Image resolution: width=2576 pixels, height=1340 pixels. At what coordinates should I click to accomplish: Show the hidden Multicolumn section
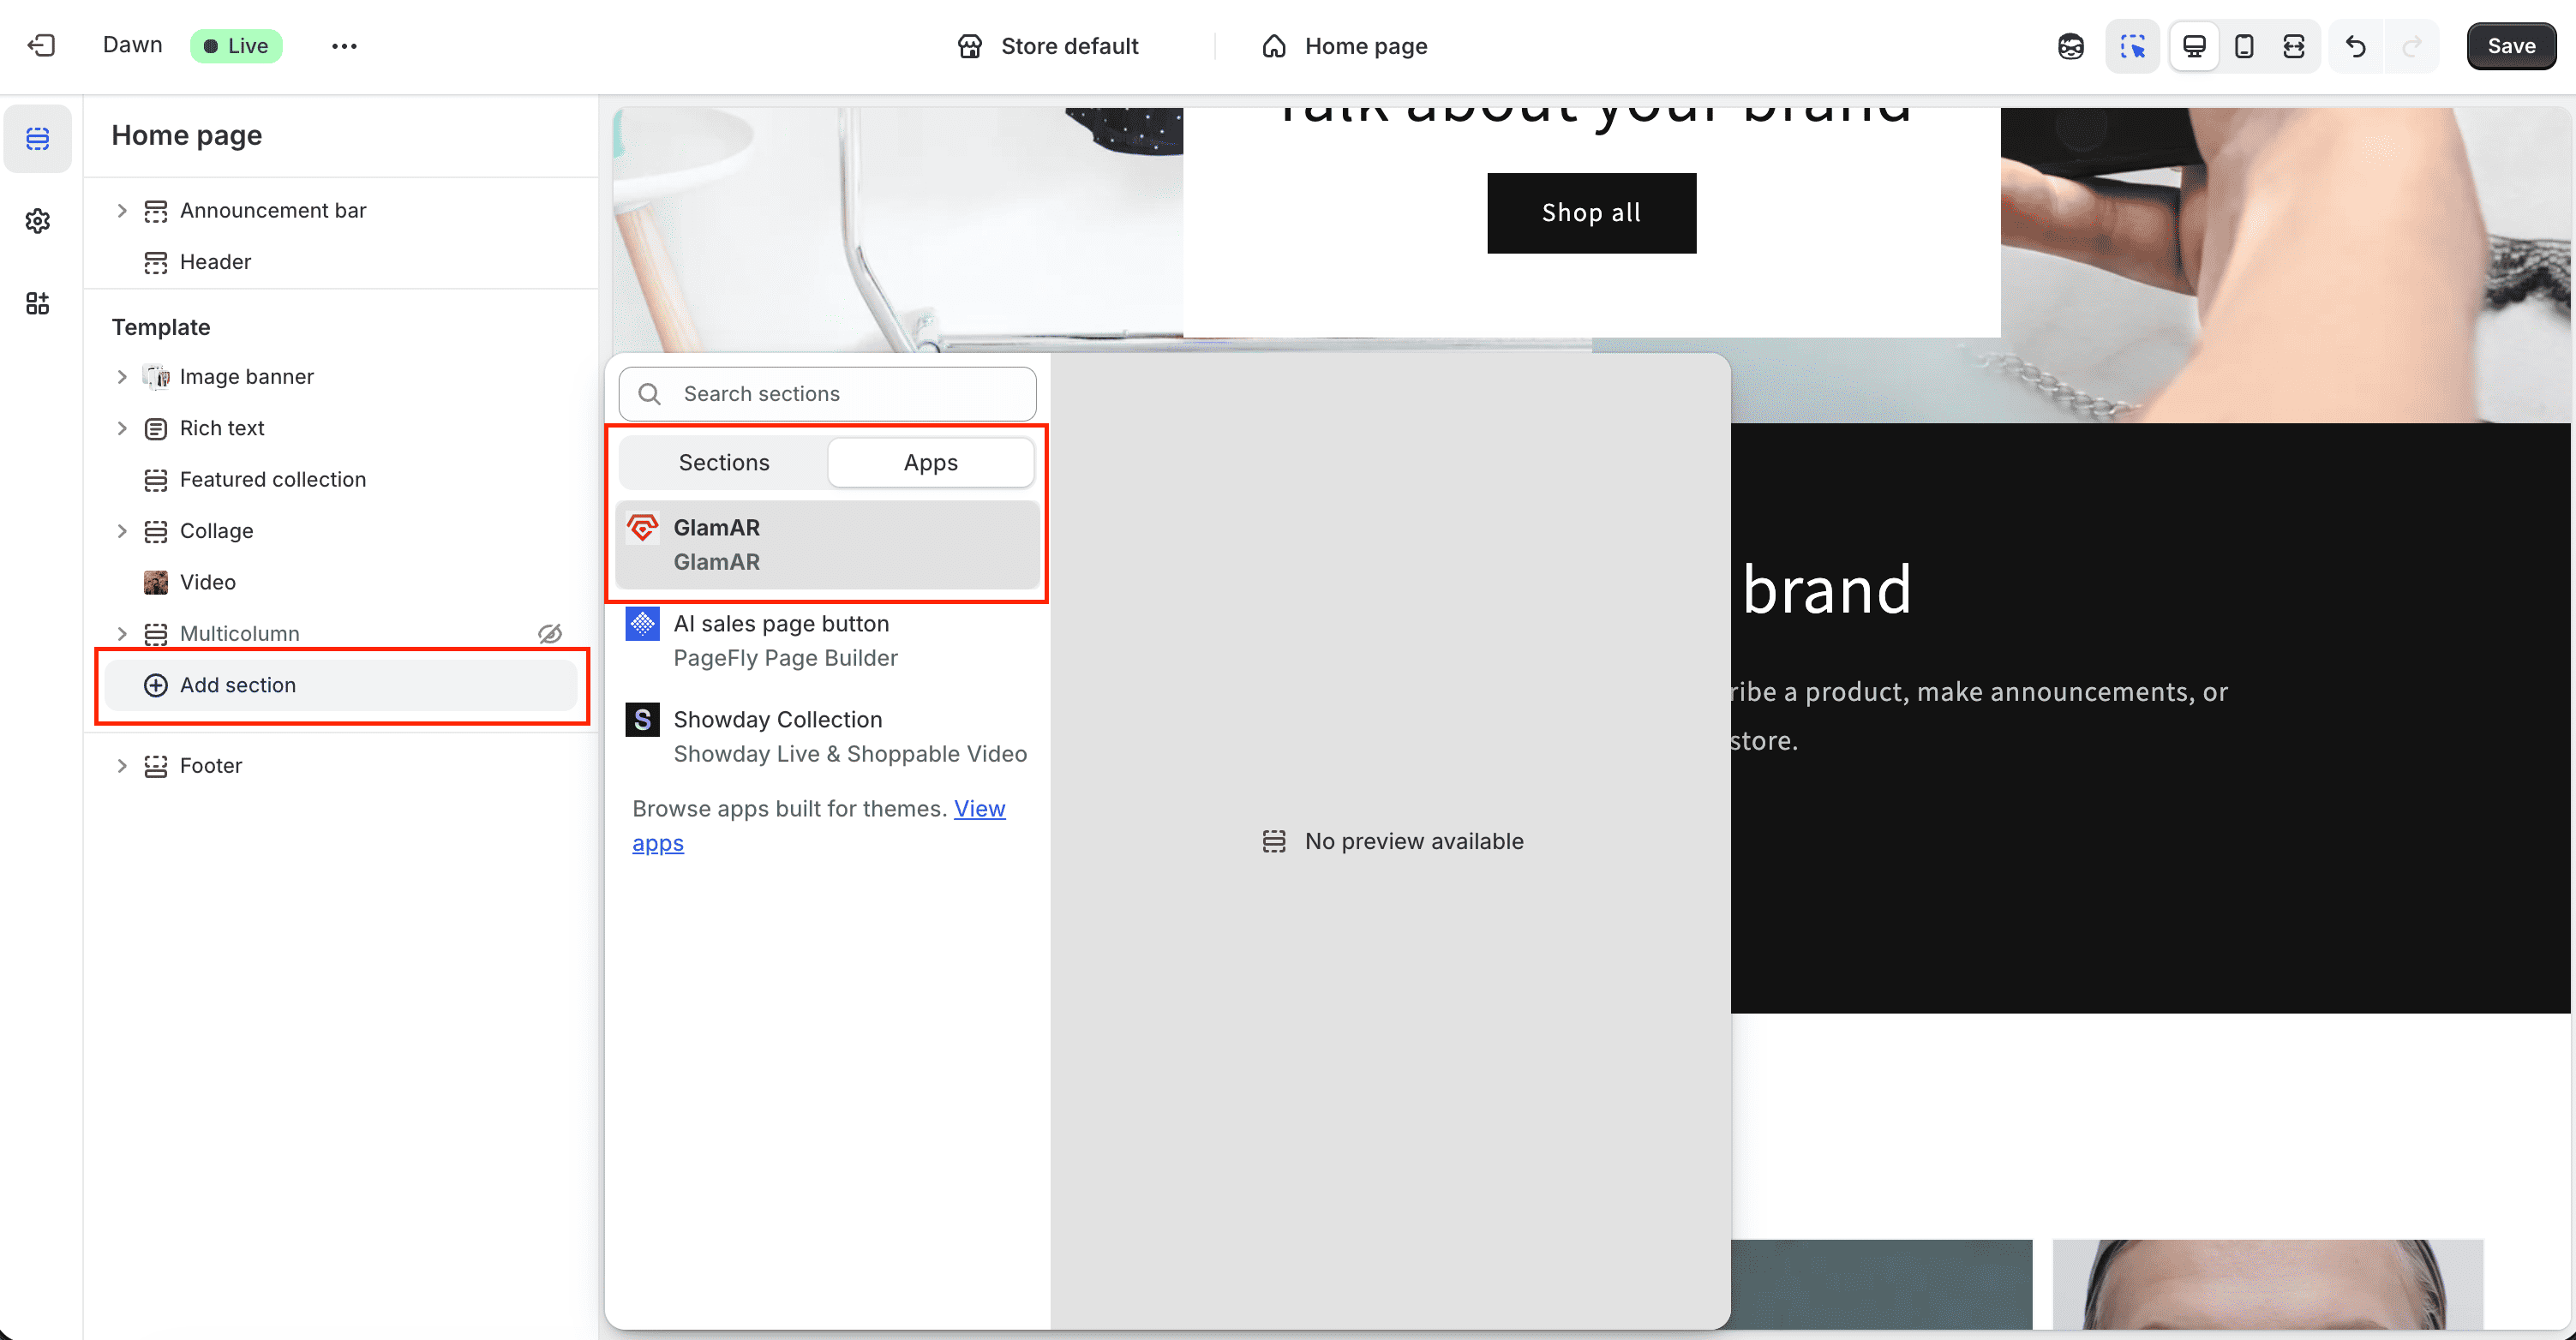[x=550, y=633]
